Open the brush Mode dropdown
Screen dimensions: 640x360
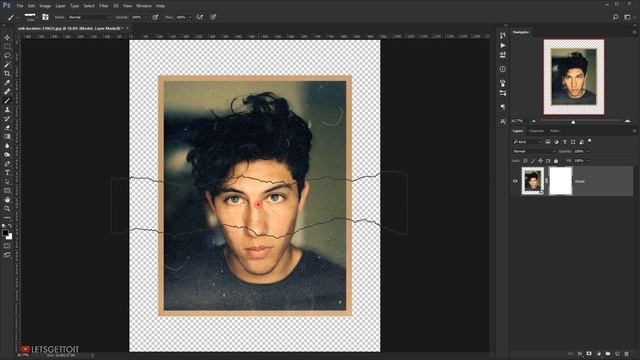click(x=89, y=17)
